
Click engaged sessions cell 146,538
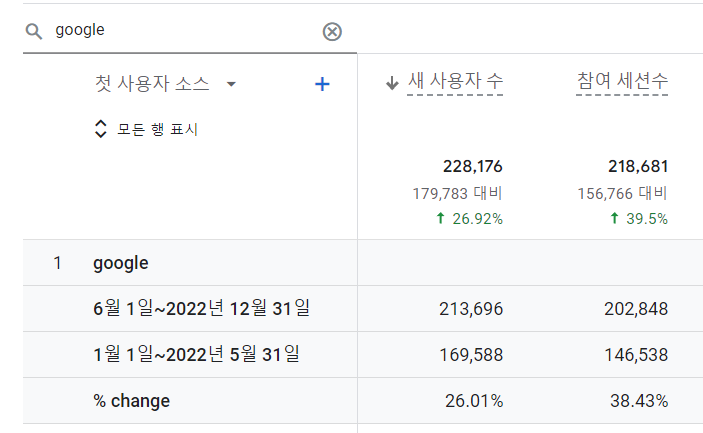(636, 355)
